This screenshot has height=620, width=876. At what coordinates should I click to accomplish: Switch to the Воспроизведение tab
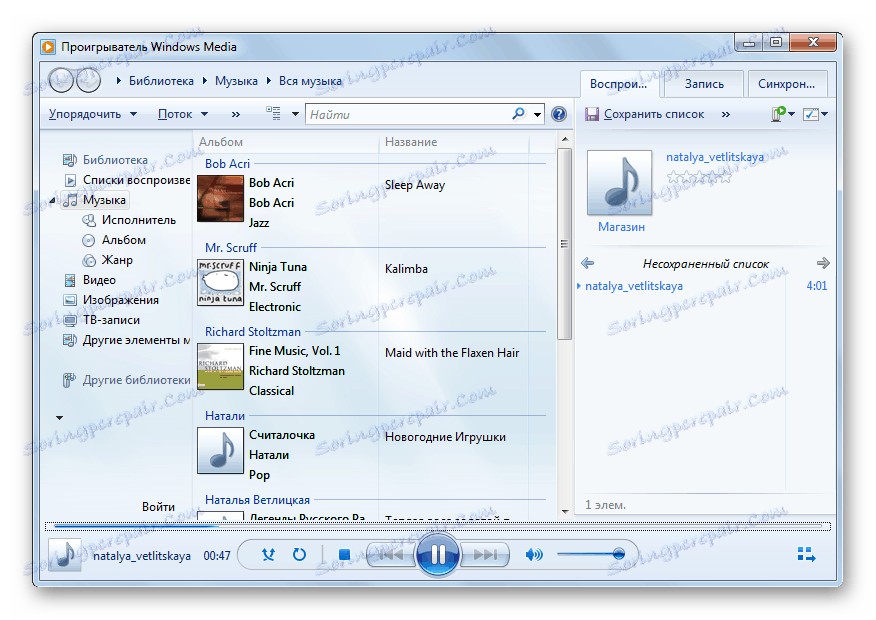tap(618, 84)
